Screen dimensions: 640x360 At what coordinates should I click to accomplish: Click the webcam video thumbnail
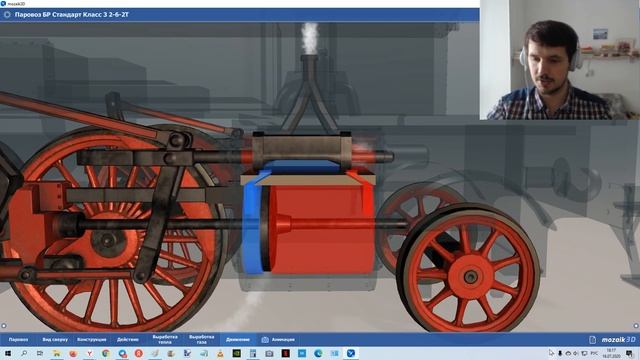[x=560, y=60]
